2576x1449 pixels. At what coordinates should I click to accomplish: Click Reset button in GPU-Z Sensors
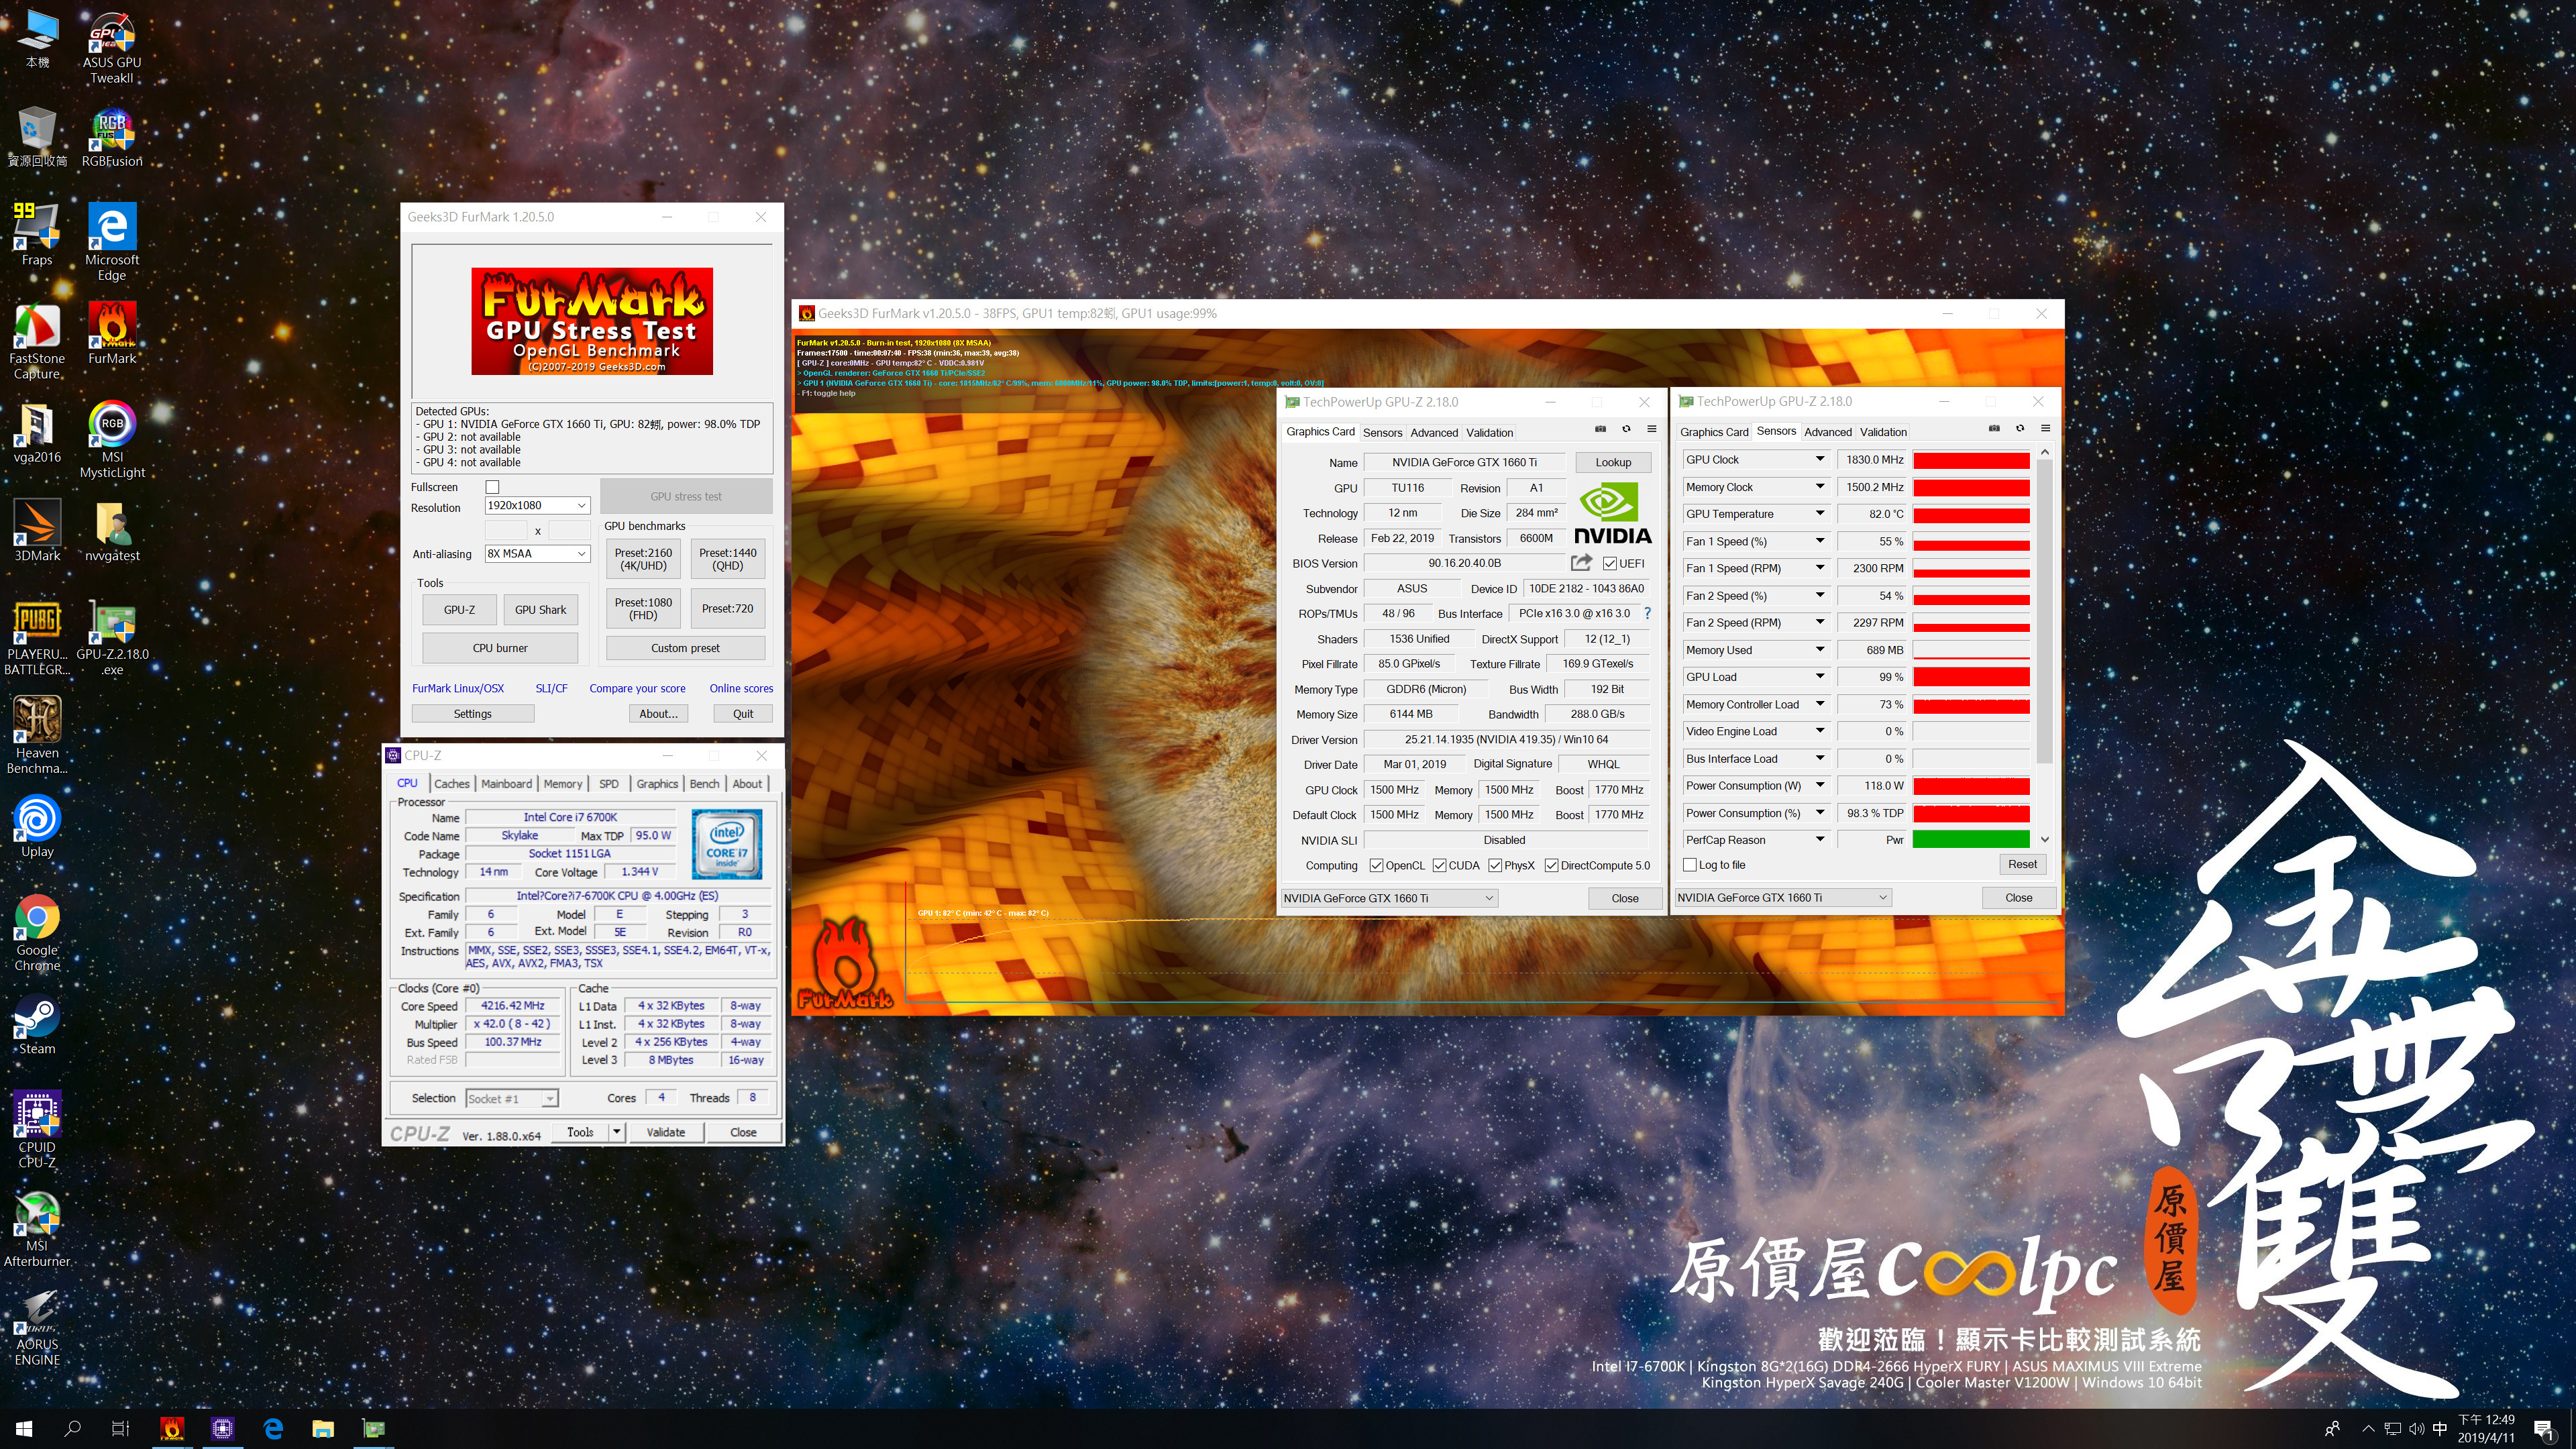point(2022,864)
